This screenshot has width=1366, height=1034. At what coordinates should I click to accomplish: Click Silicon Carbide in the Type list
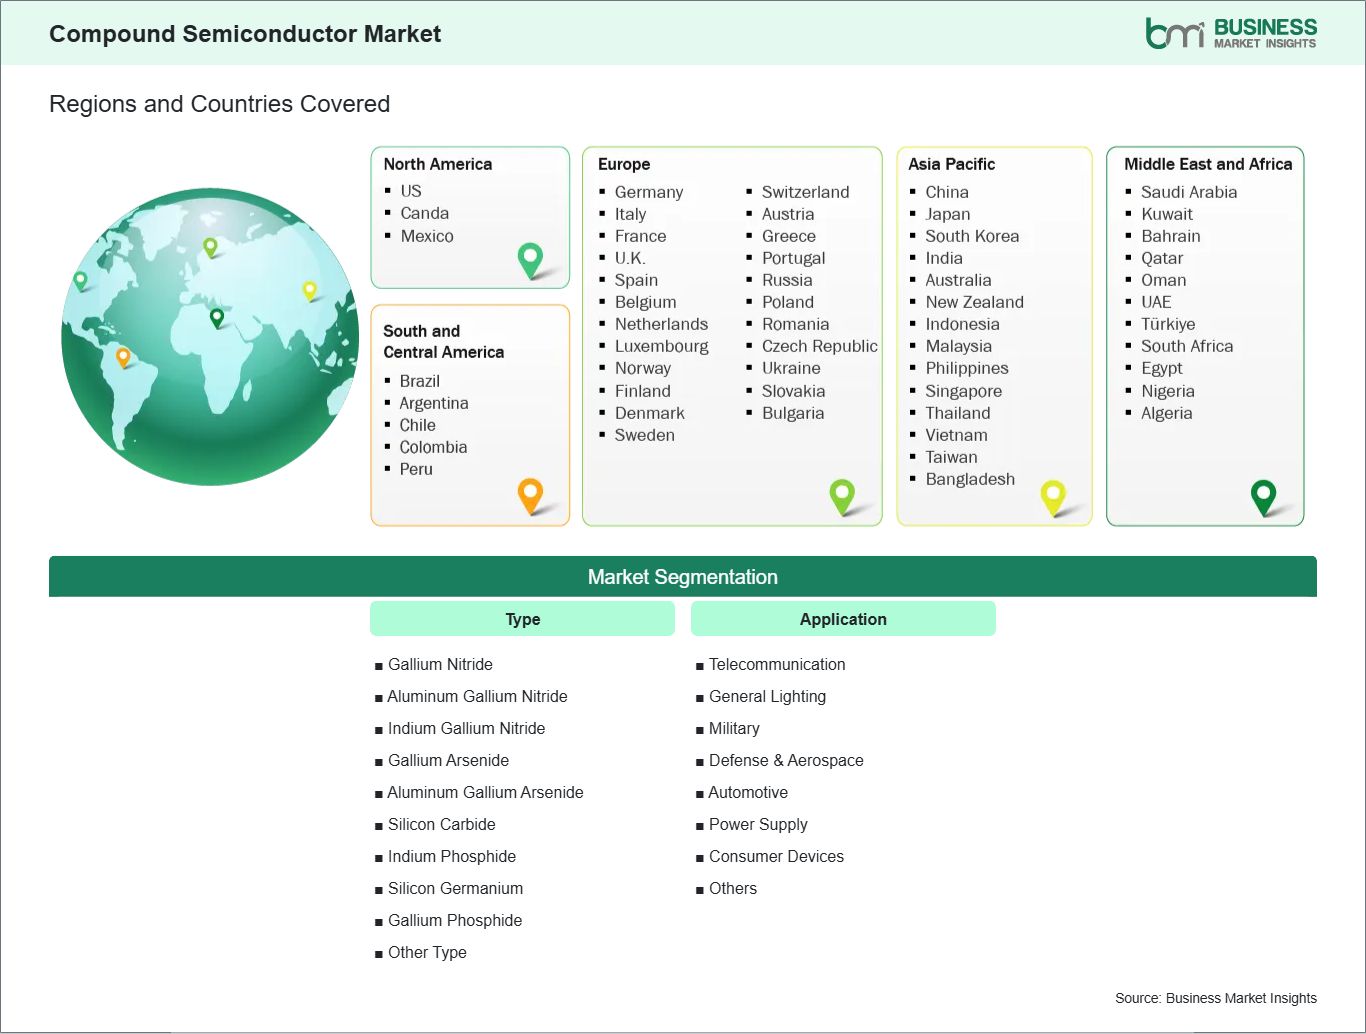point(441,824)
